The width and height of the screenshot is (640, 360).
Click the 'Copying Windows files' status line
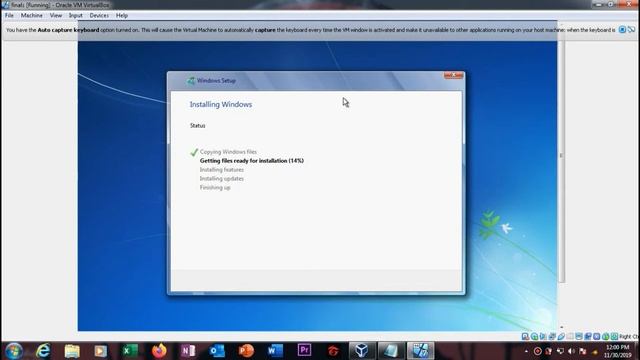pos(228,152)
